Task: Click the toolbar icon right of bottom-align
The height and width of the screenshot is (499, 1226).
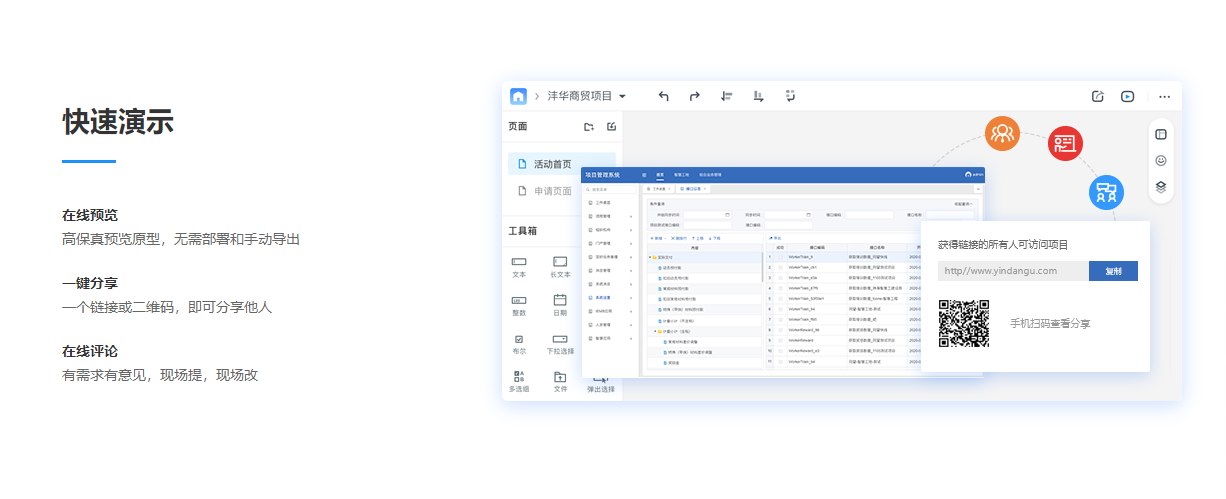Action: 790,97
